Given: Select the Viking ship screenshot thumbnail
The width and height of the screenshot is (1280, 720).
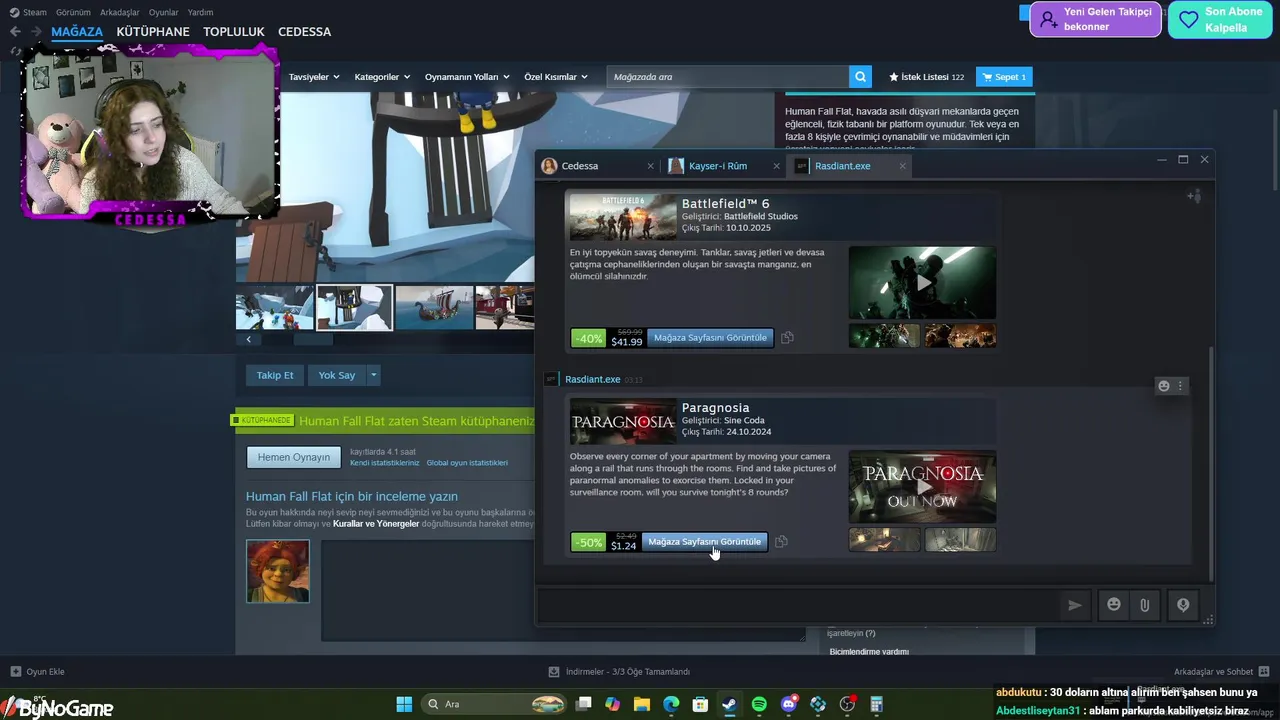Looking at the screenshot, I should pos(435,307).
